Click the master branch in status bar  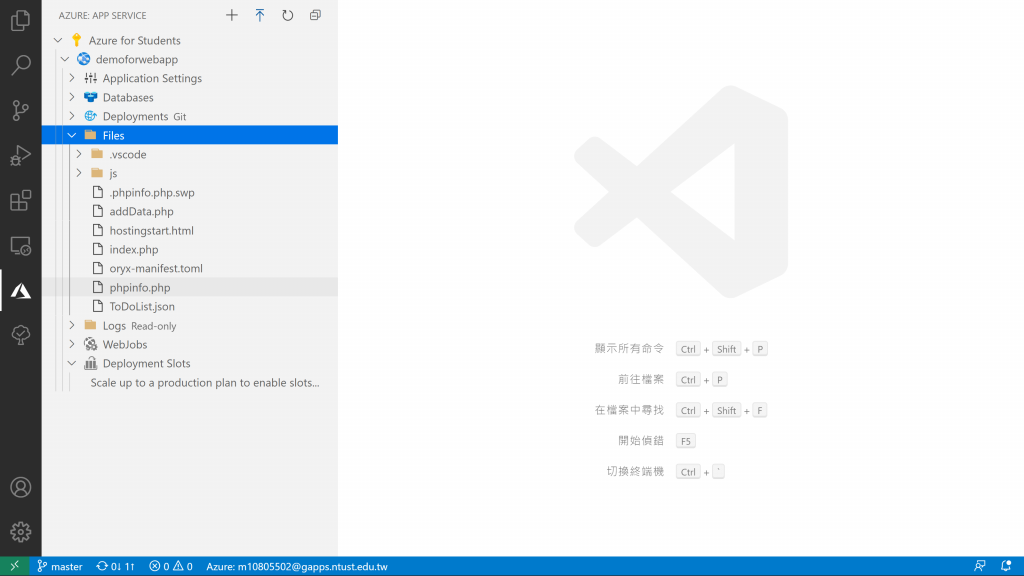tap(60, 566)
